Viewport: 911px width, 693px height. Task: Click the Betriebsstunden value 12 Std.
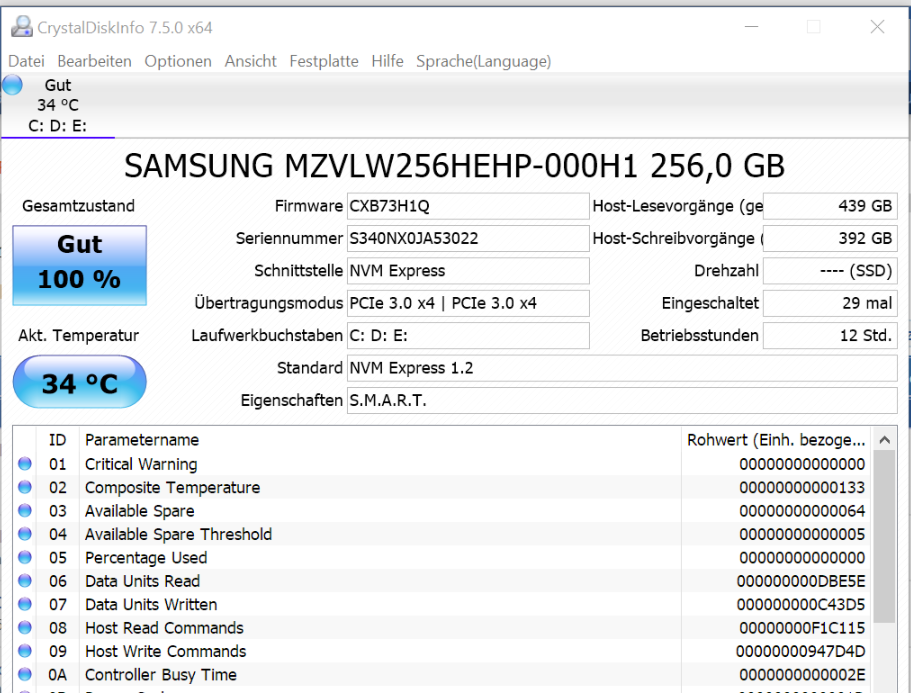[x=830, y=336]
